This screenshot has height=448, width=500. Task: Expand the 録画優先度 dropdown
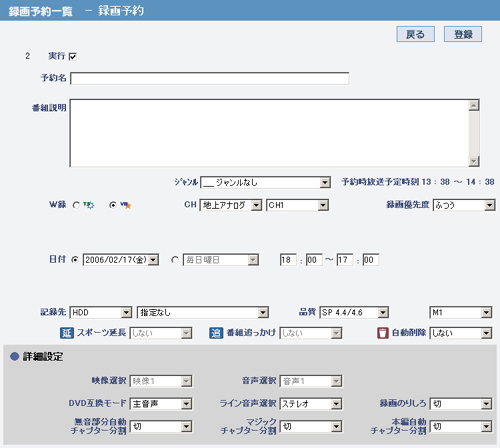(464, 205)
